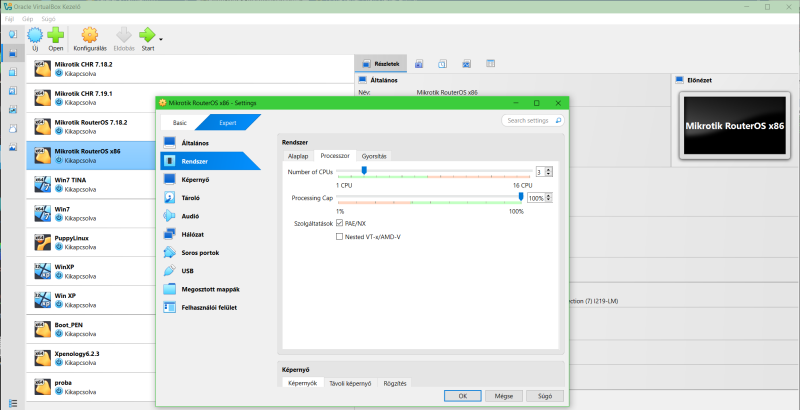Select Boot_PEN virtual machine

pos(92,329)
